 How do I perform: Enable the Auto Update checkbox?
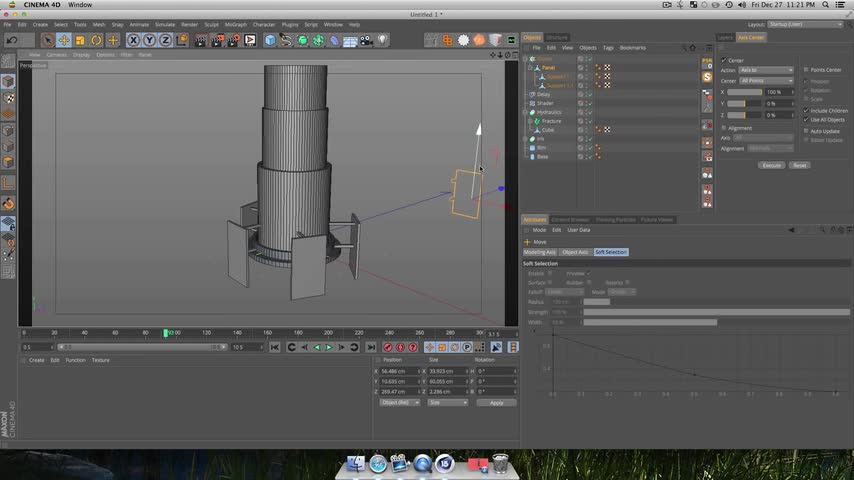point(807,131)
